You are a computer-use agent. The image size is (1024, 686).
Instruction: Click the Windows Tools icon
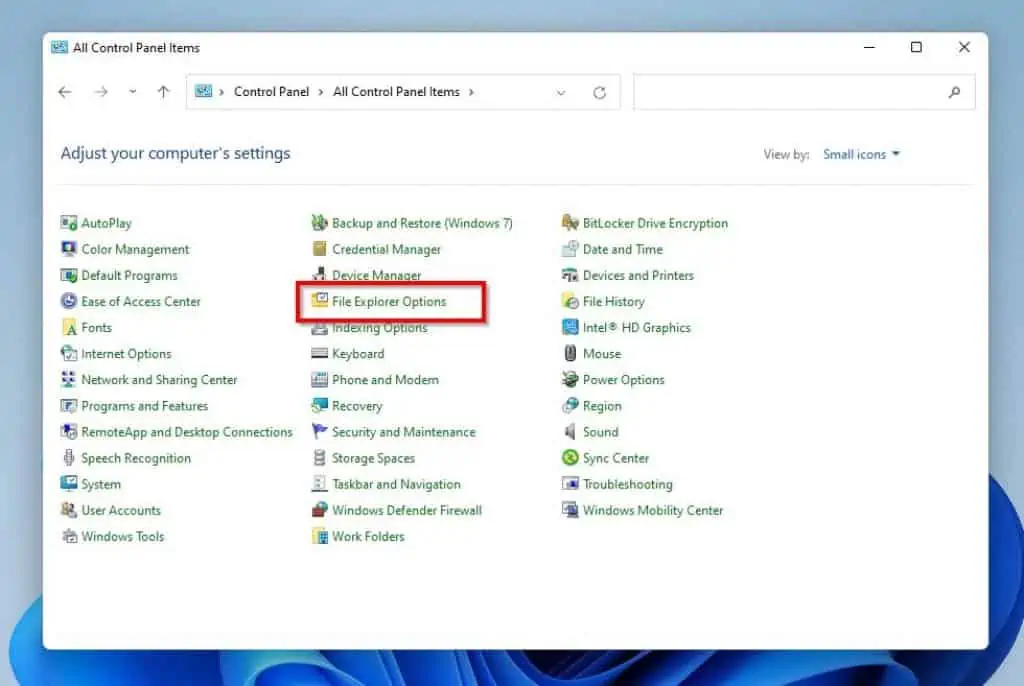(69, 537)
